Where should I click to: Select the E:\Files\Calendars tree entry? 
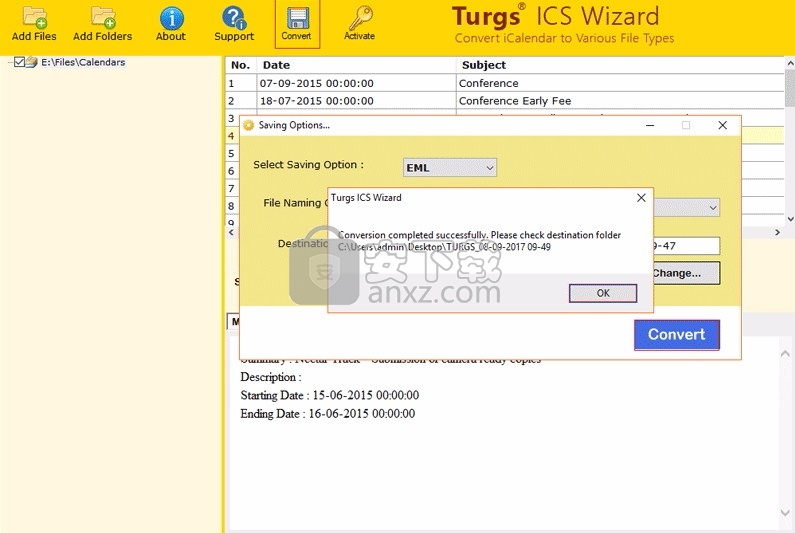[83, 62]
